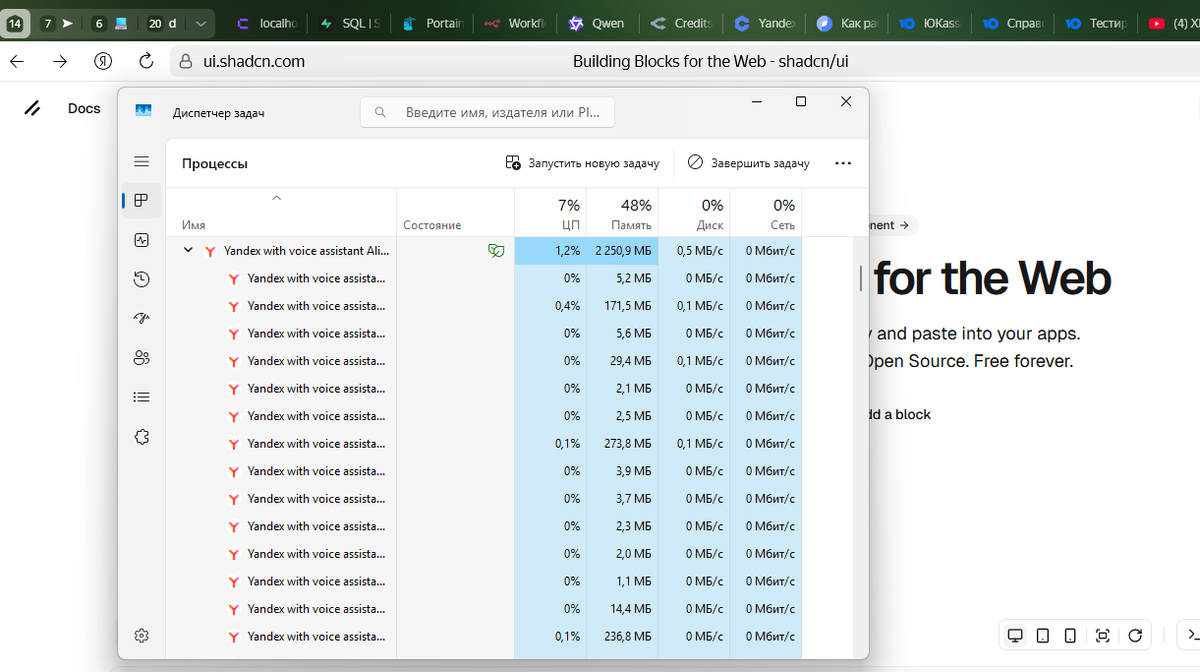Image resolution: width=1200 pixels, height=672 pixels.
Task: Open the Services puzzle icon in sidebar
Action: [x=141, y=436]
